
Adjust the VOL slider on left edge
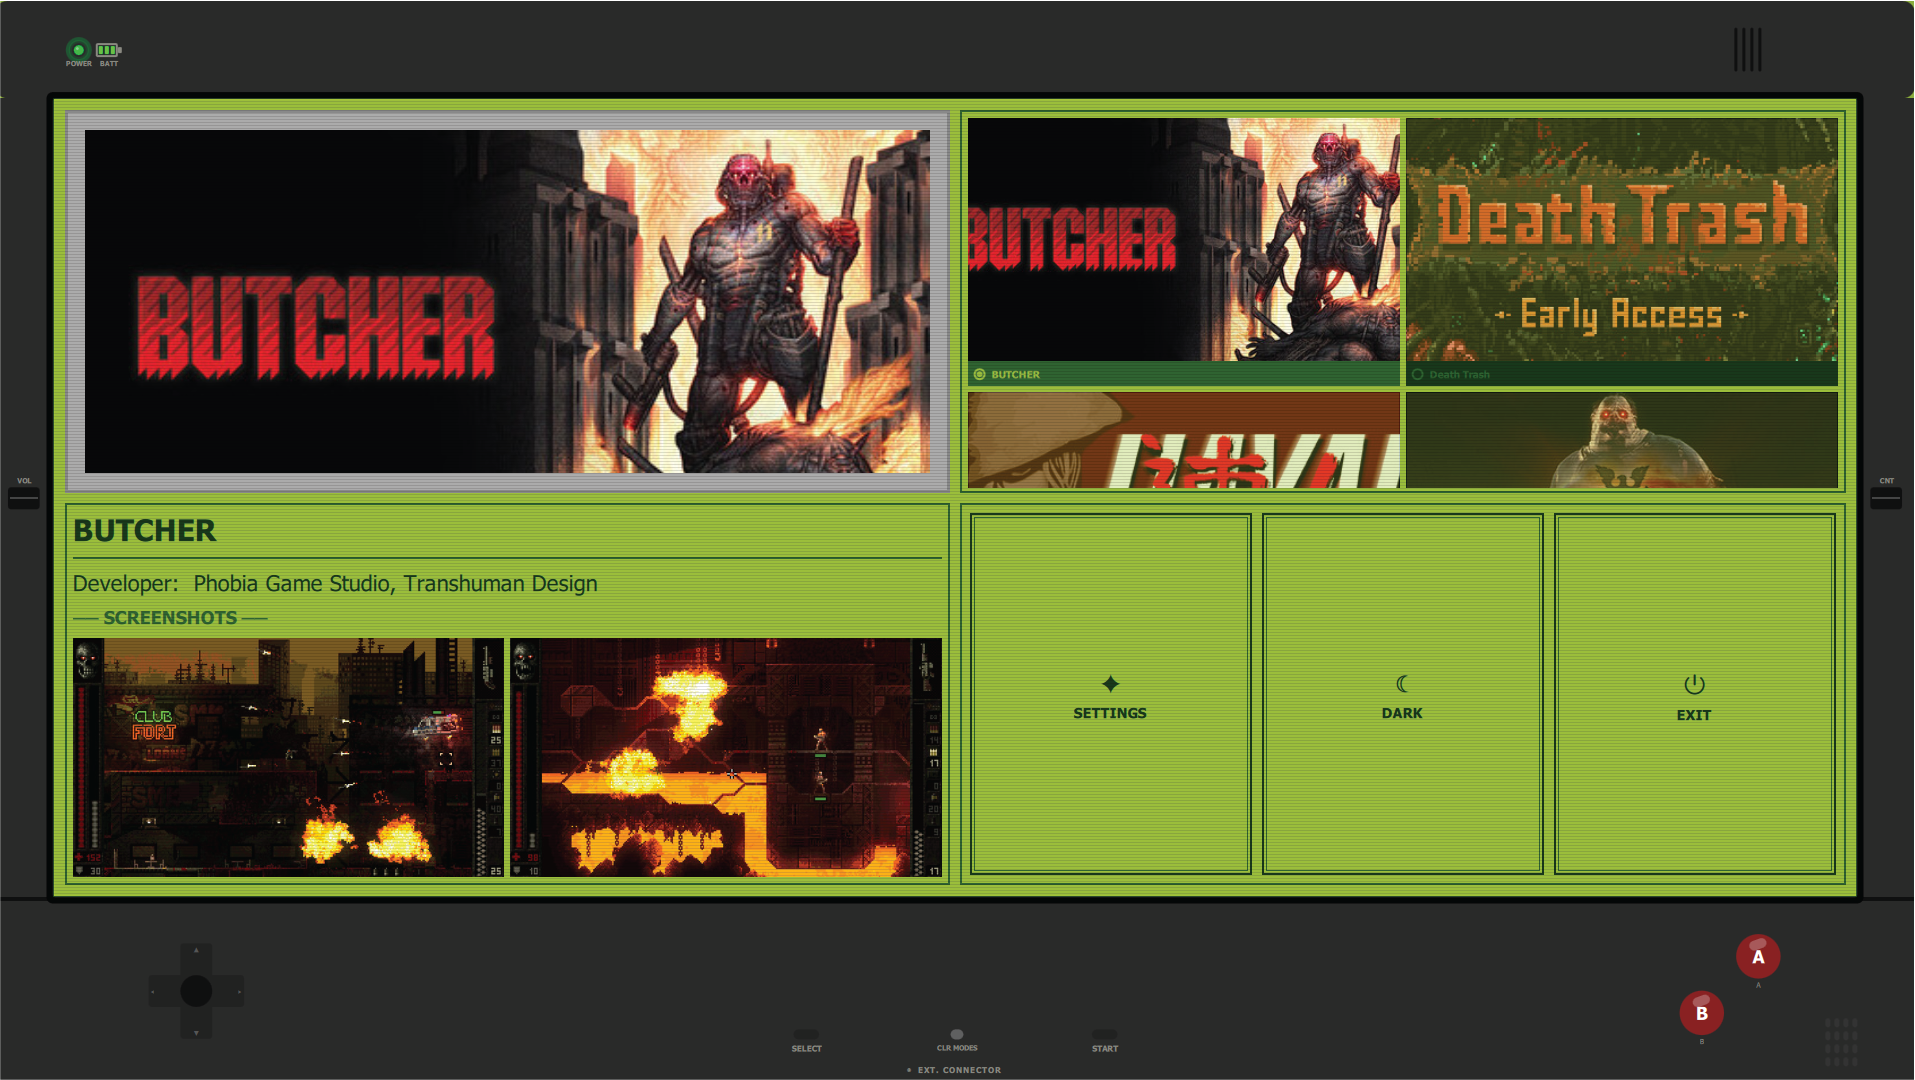point(24,497)
